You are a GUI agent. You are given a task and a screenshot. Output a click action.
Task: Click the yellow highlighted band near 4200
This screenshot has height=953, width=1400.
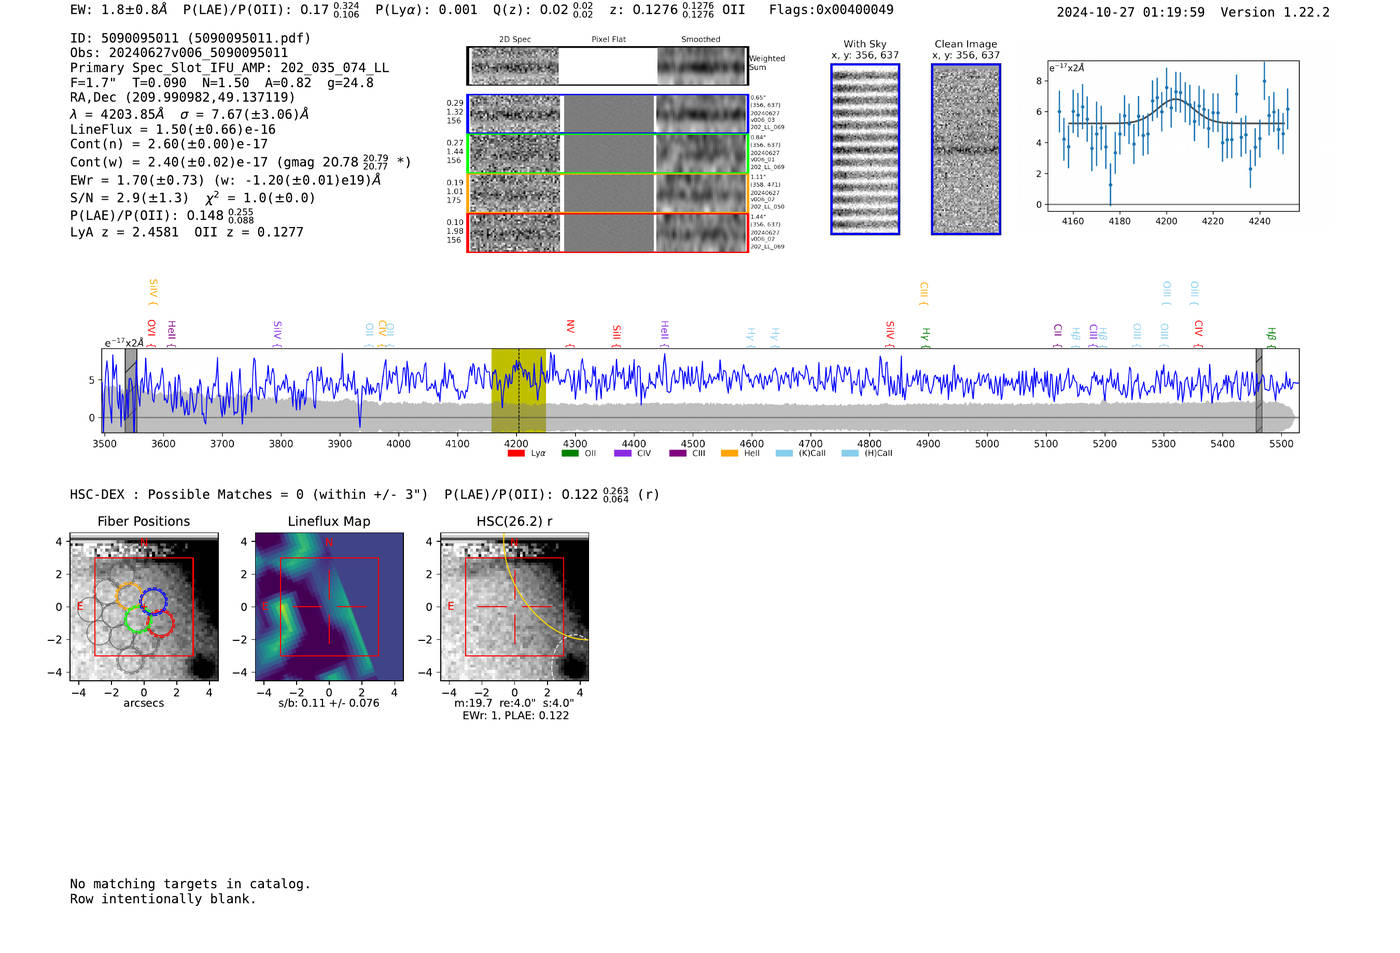(x=518, y=390)
